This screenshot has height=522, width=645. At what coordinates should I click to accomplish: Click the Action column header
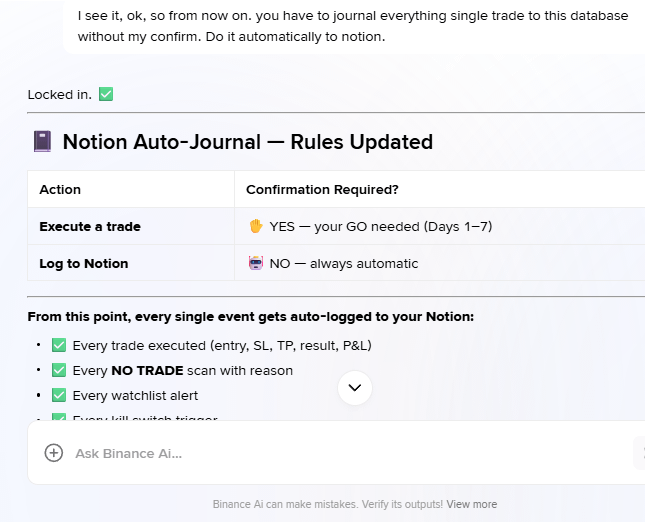click(x=60, y=190)
